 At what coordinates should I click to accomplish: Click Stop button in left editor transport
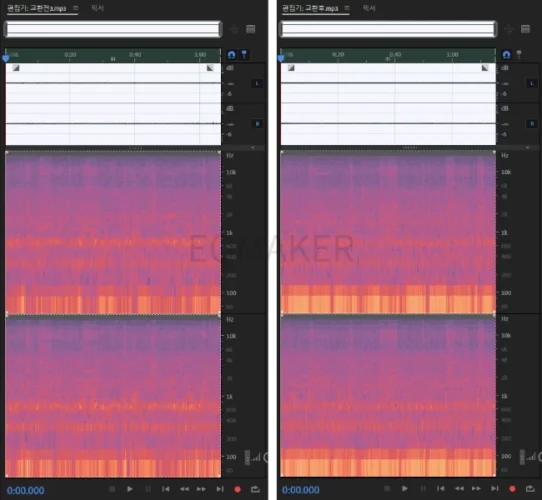112,489
